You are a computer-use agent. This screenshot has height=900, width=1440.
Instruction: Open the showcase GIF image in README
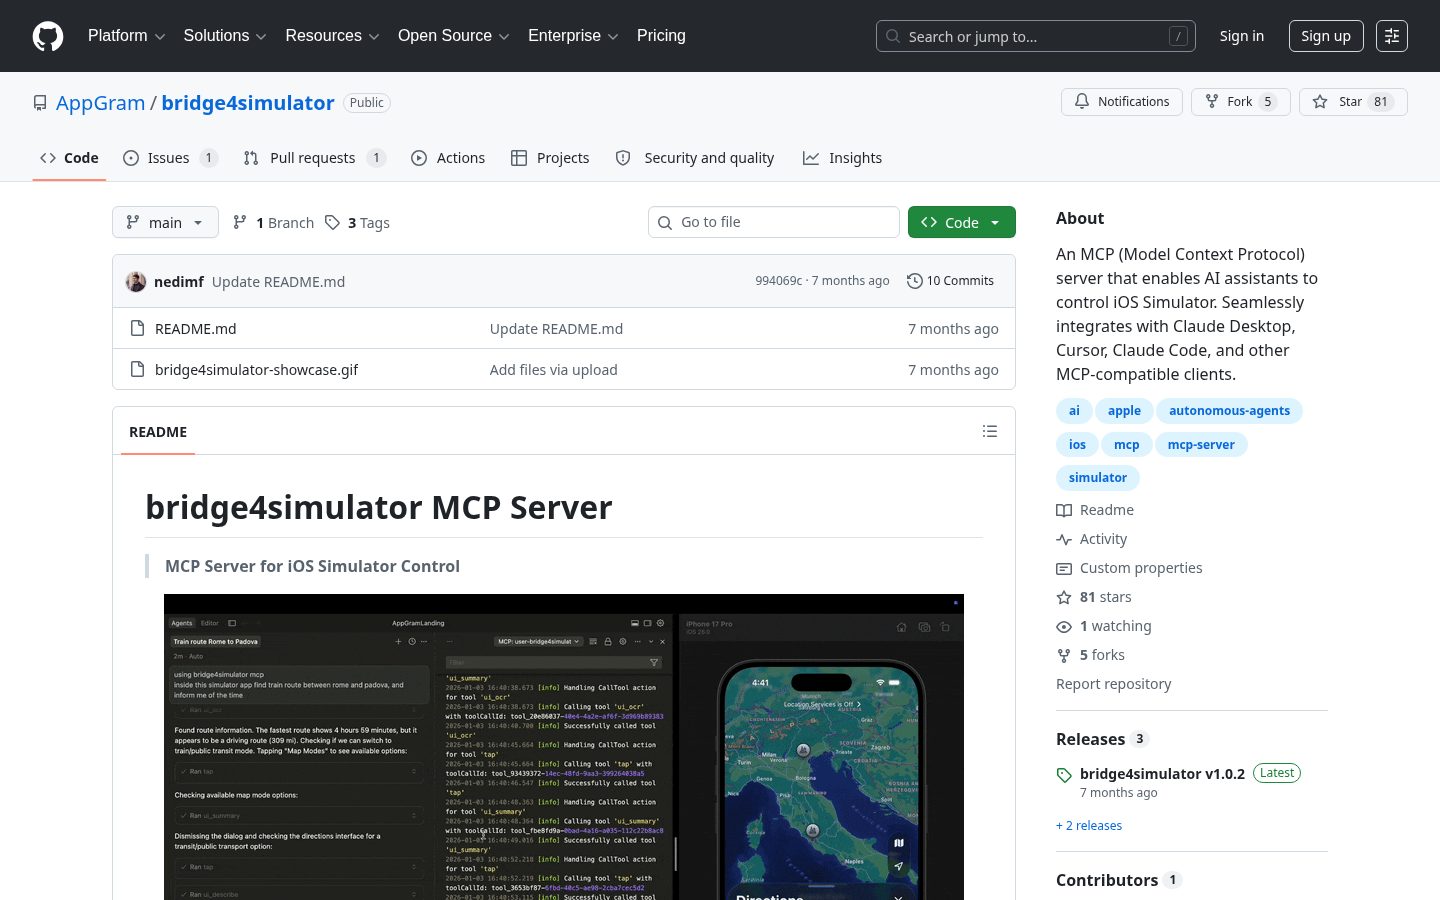pyautogui.click(x=564, y=747)
